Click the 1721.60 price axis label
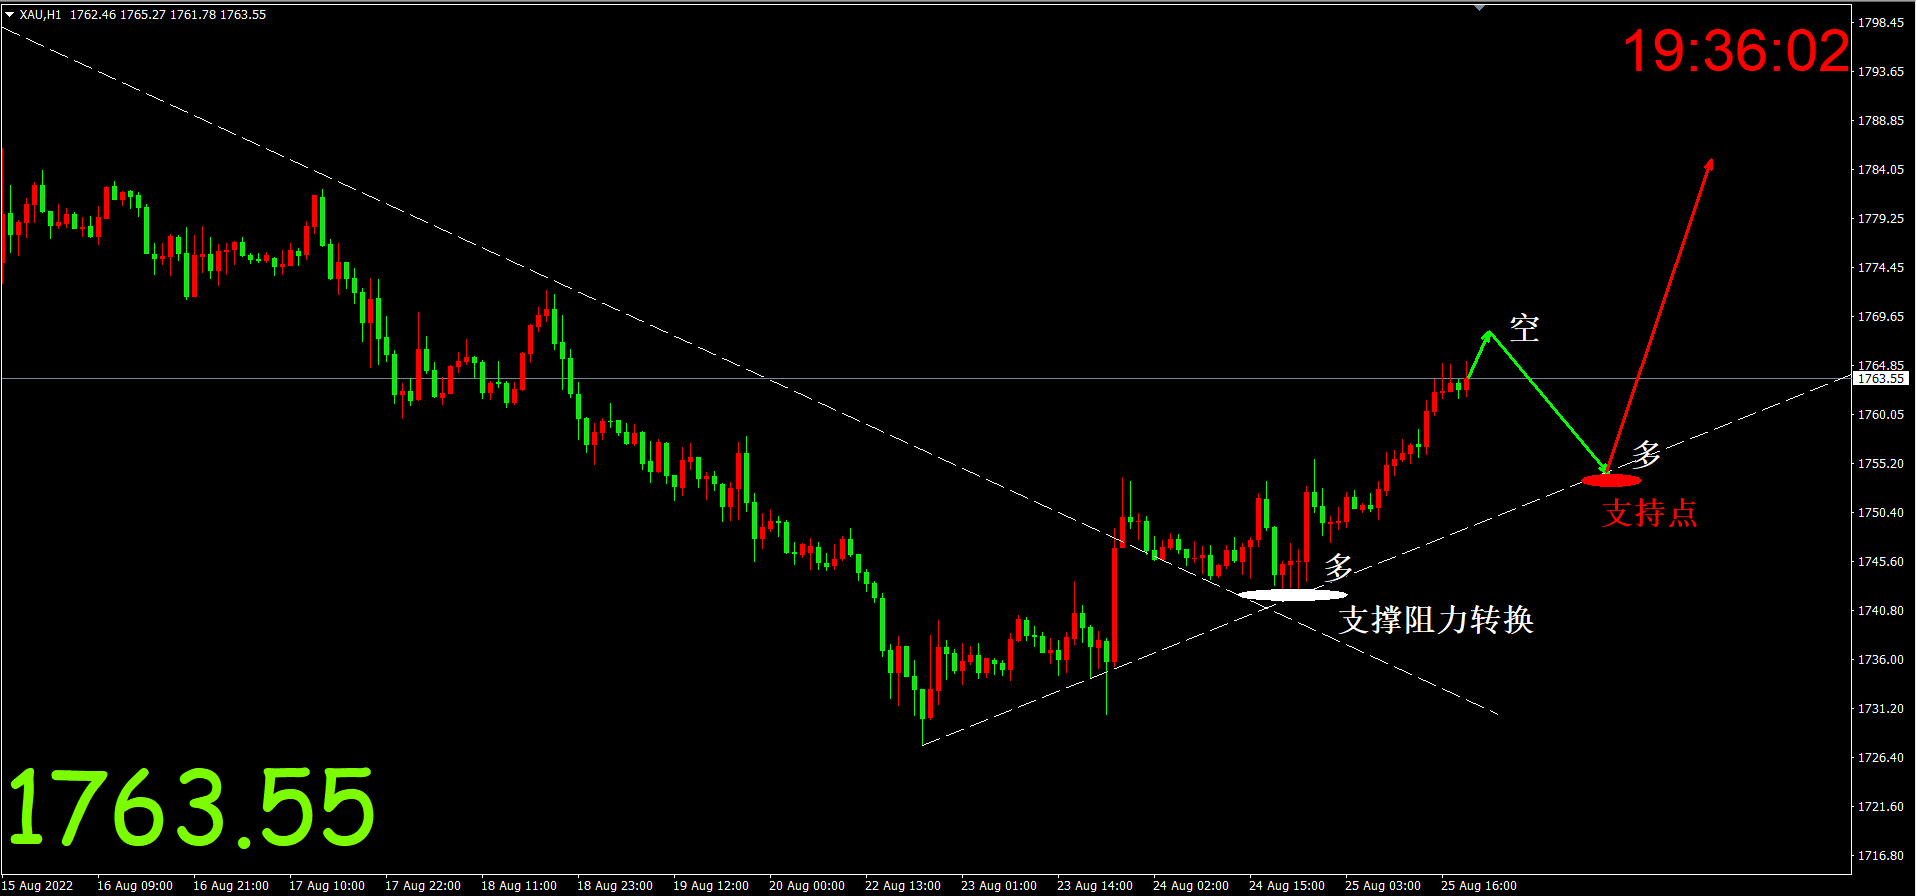Viewport: 1916px width, 896px height. click(x=1881, y=806)
